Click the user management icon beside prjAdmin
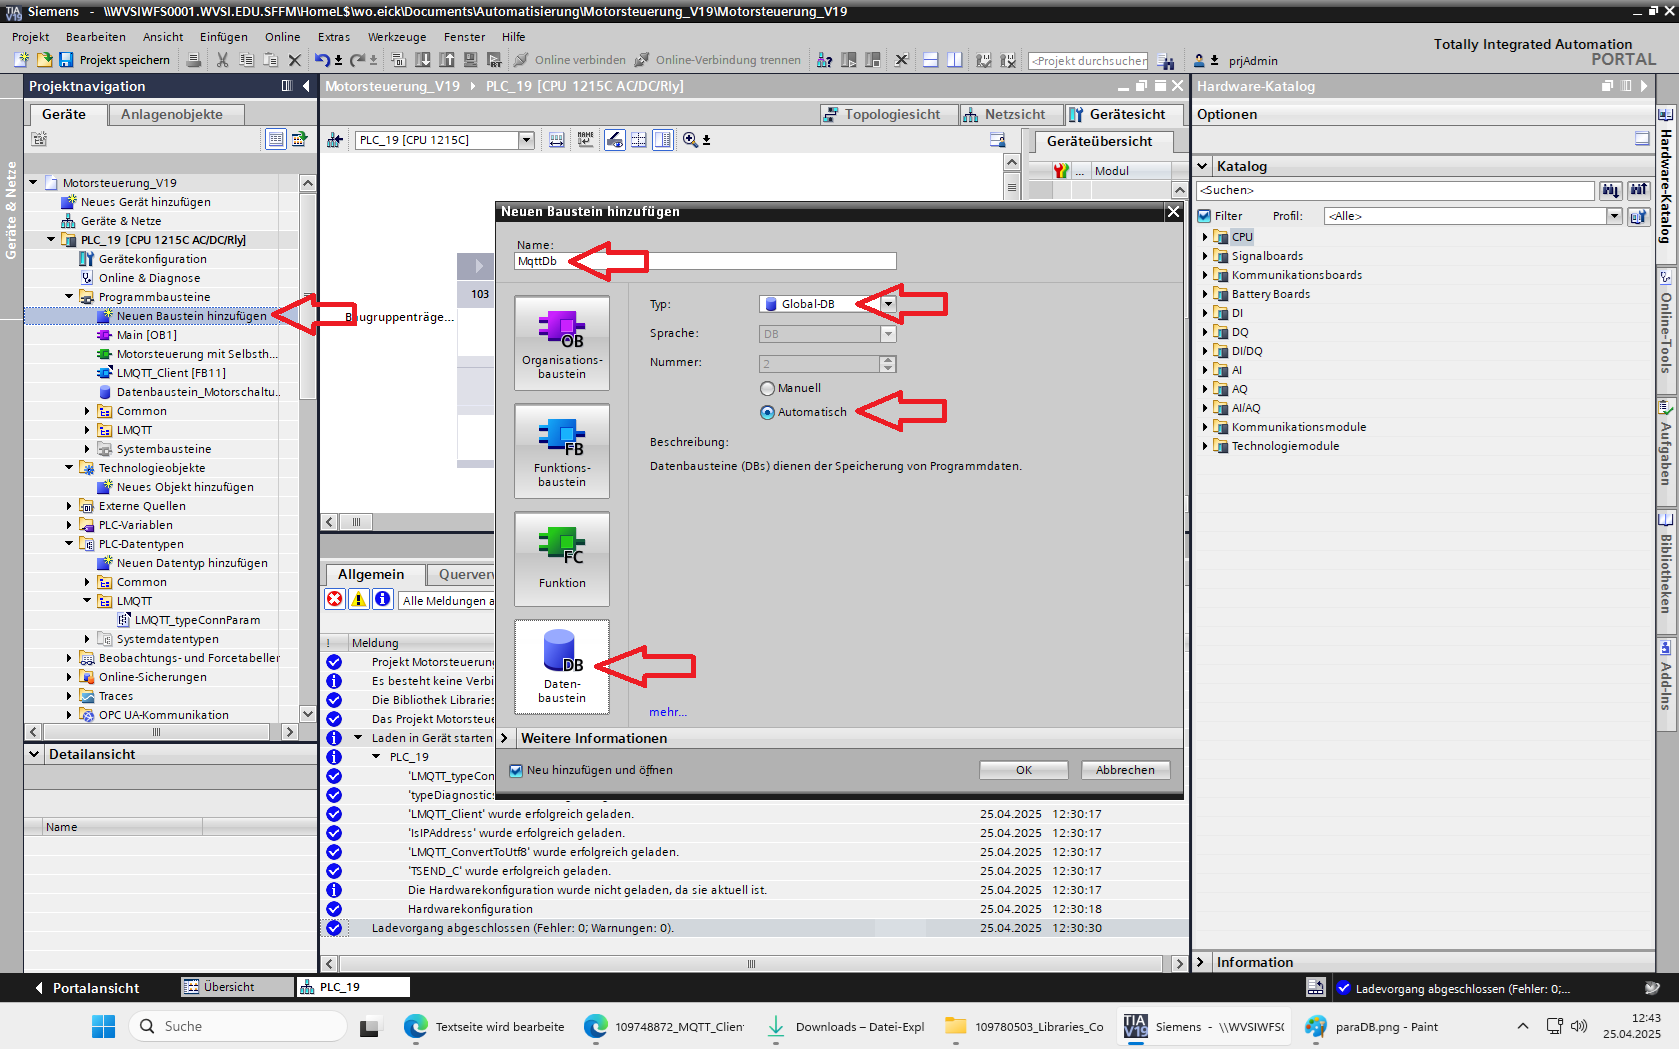 [1199, 61]
